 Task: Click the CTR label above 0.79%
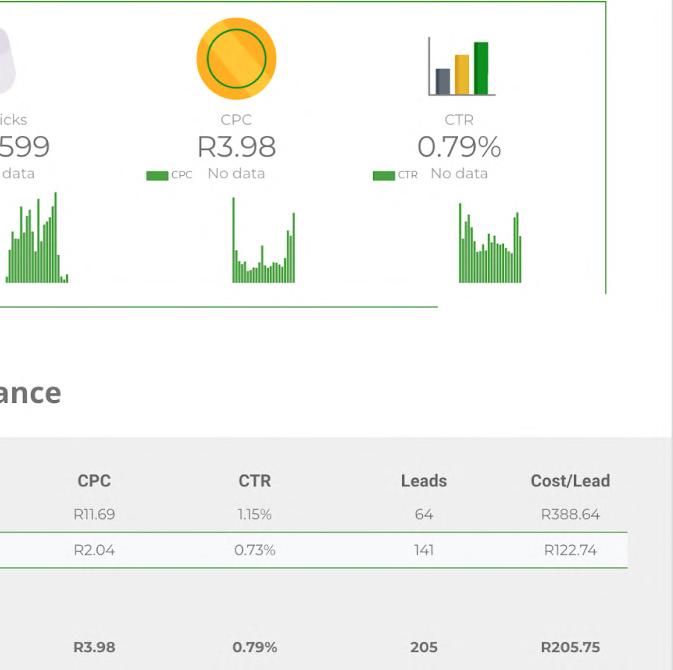459,120
